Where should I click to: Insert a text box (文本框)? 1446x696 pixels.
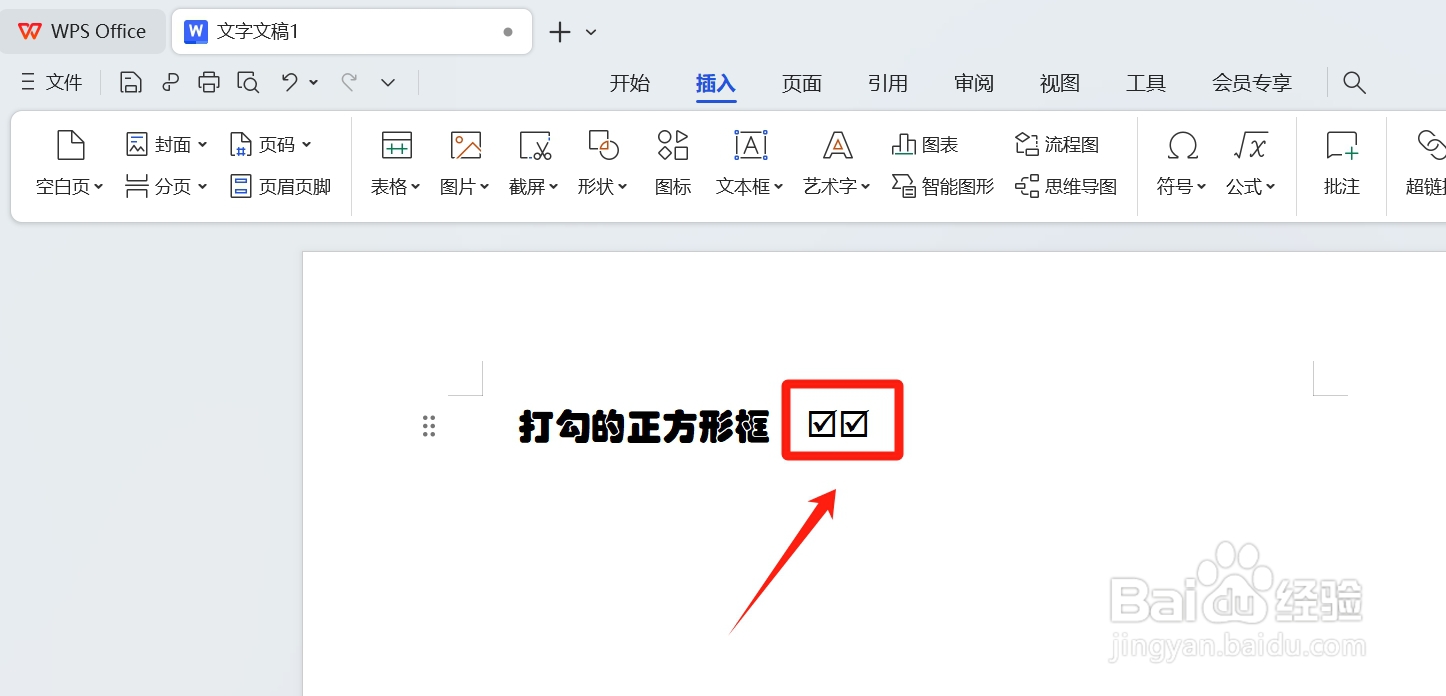[x=745, y=161]
